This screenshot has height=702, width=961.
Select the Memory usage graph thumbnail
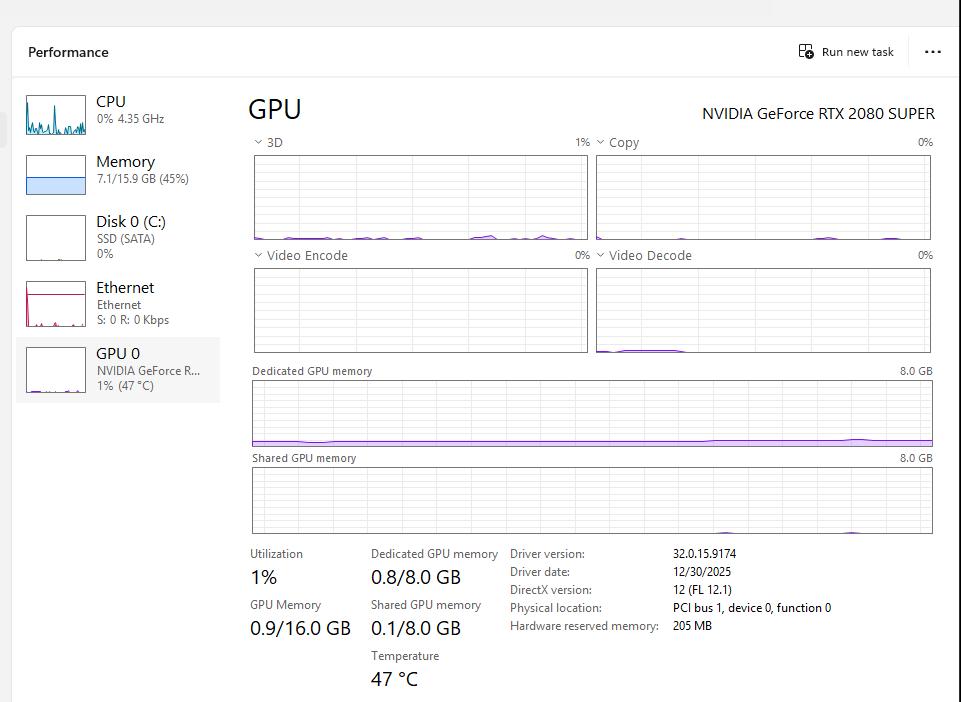(x=56, y=175)
